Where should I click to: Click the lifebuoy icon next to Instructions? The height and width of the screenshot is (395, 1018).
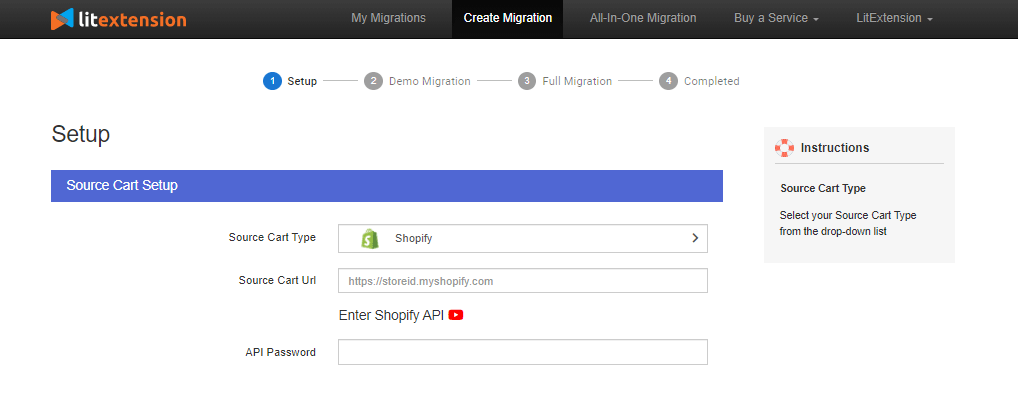[784, 148]
